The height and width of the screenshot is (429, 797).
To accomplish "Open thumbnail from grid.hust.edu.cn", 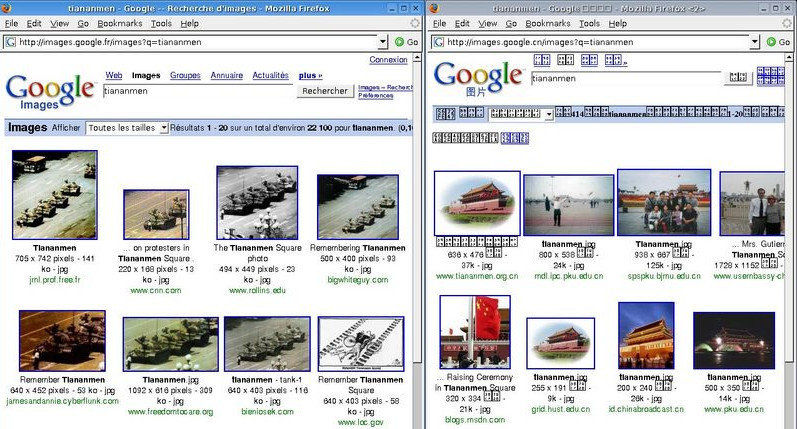I will (561, 343).
